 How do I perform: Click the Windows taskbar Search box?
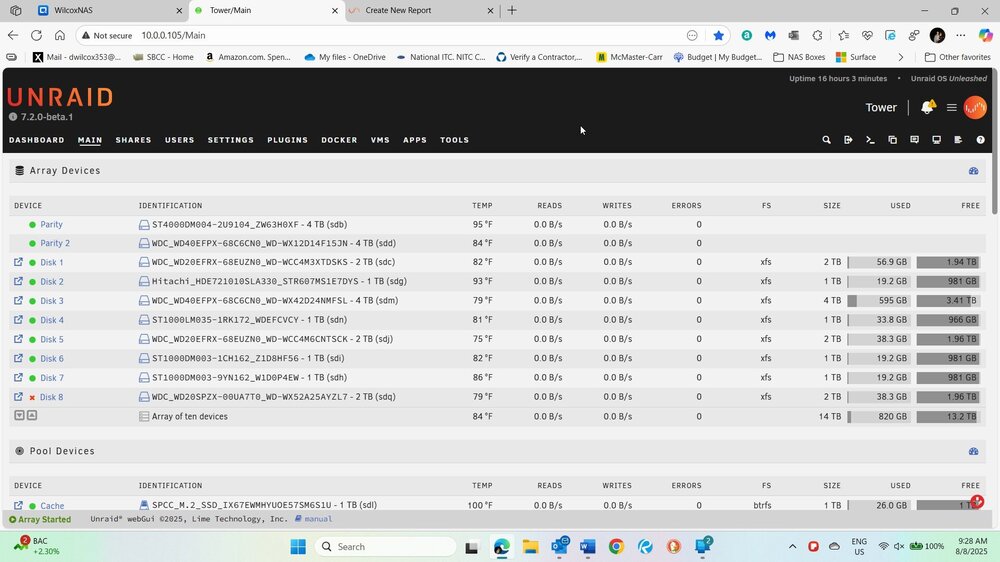385,547
